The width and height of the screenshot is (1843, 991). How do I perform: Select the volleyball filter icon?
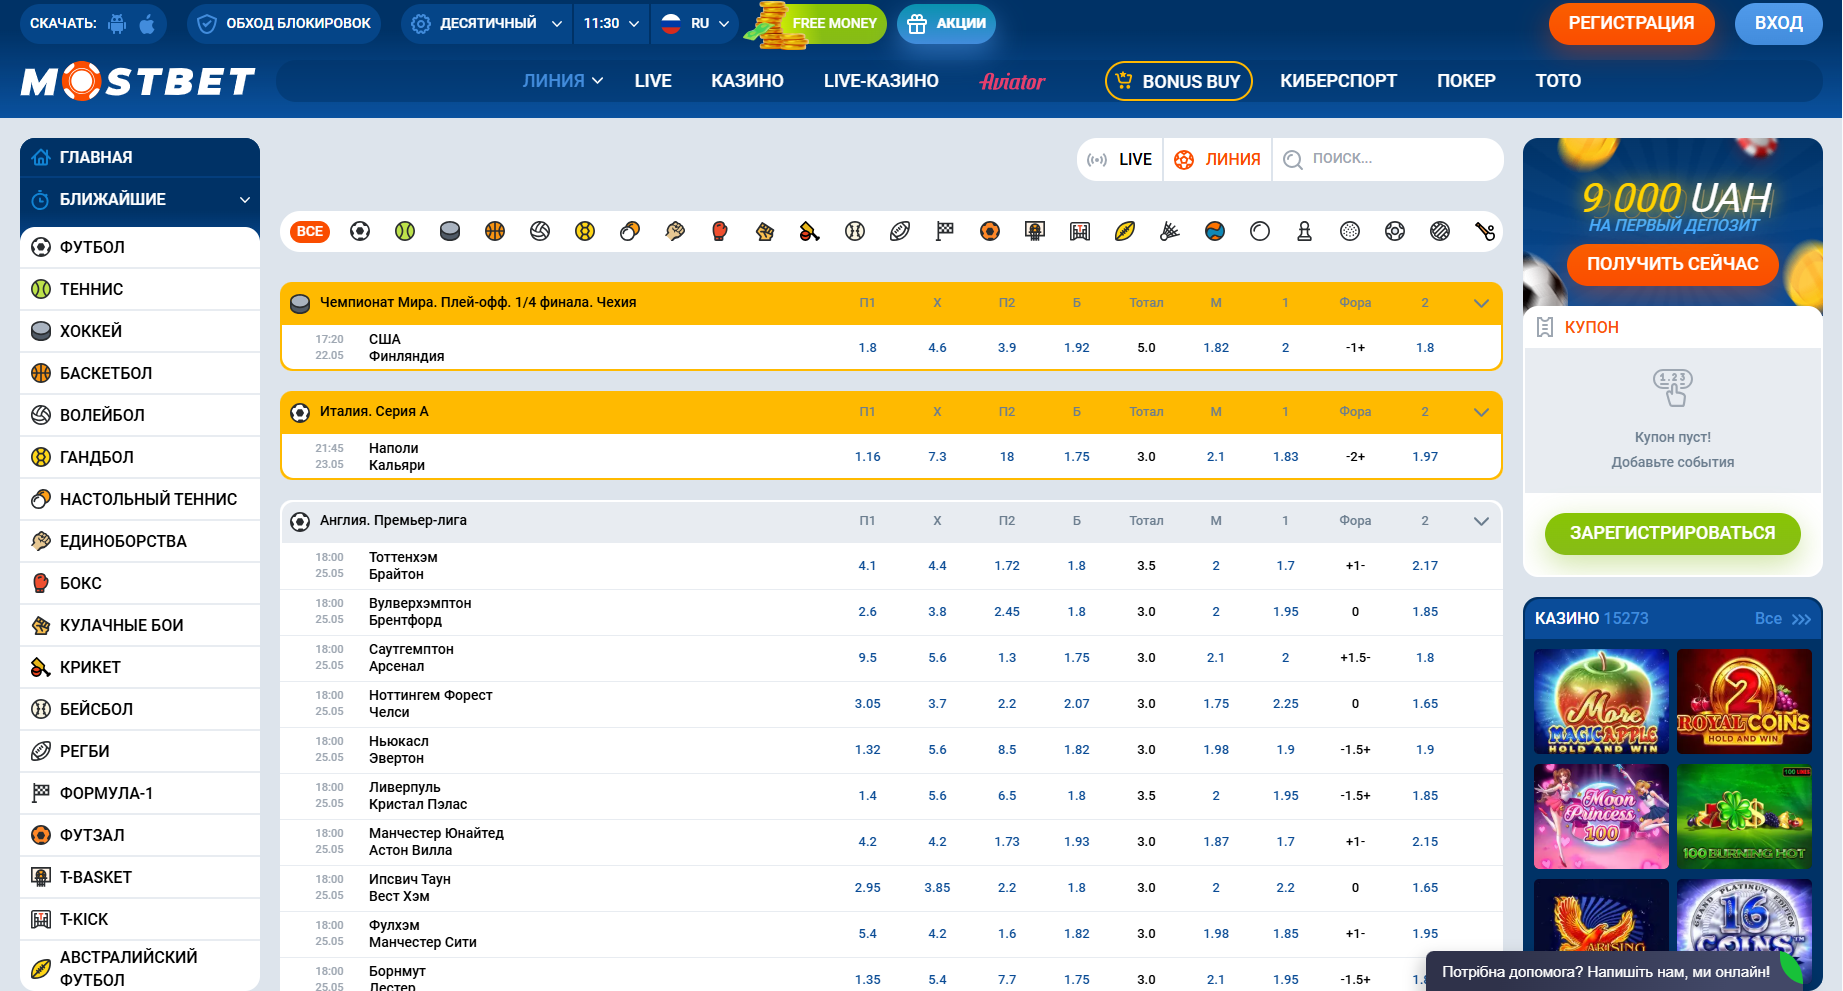click(540, 231)
